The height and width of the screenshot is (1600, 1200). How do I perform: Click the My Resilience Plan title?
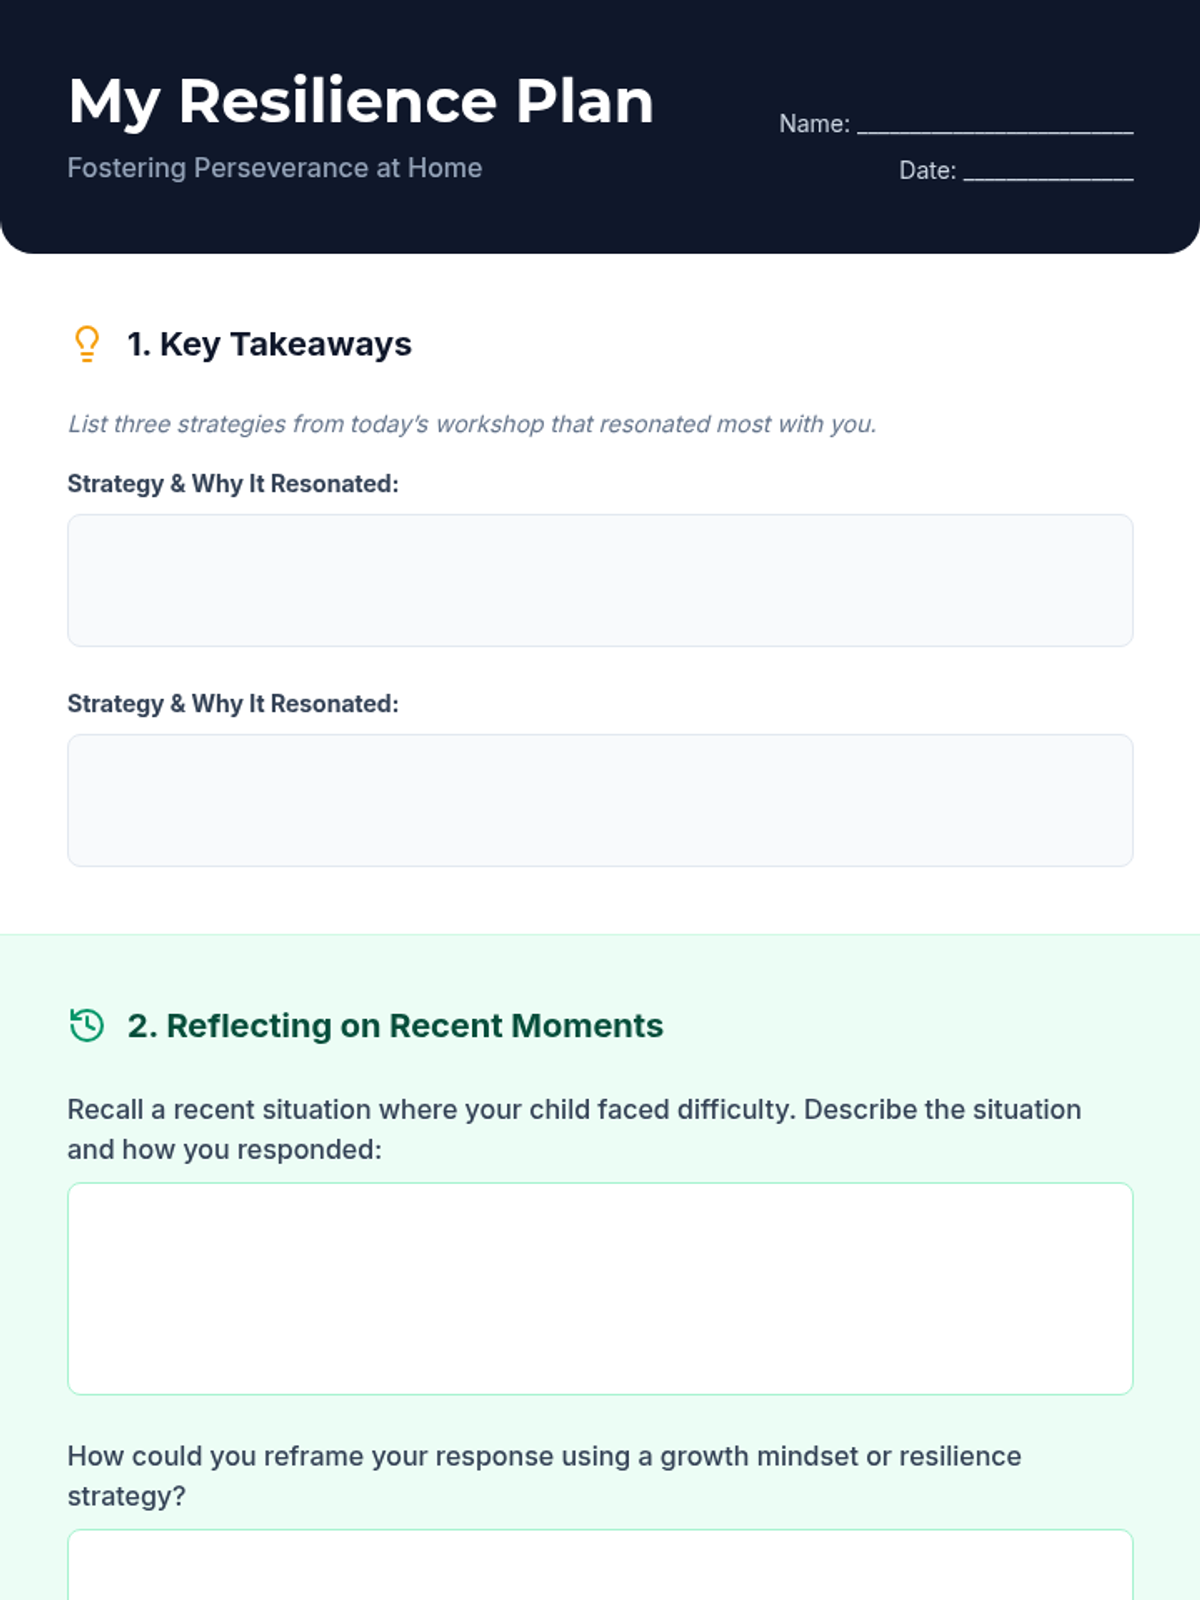(x=361, y=102)
